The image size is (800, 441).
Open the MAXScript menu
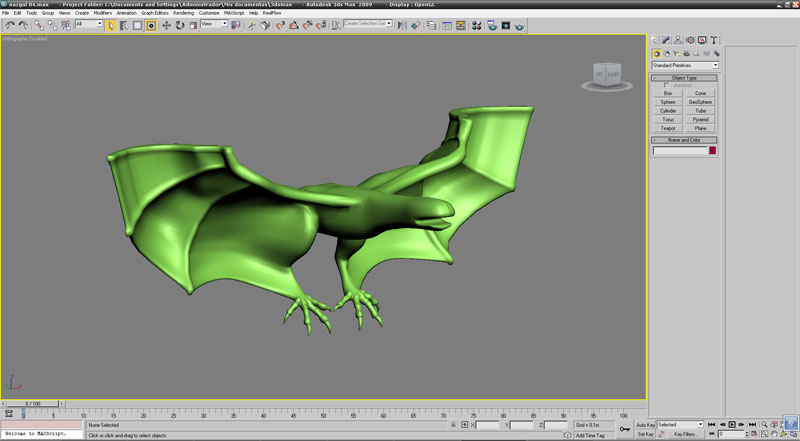pyautogui.click(x=234, y=13)
